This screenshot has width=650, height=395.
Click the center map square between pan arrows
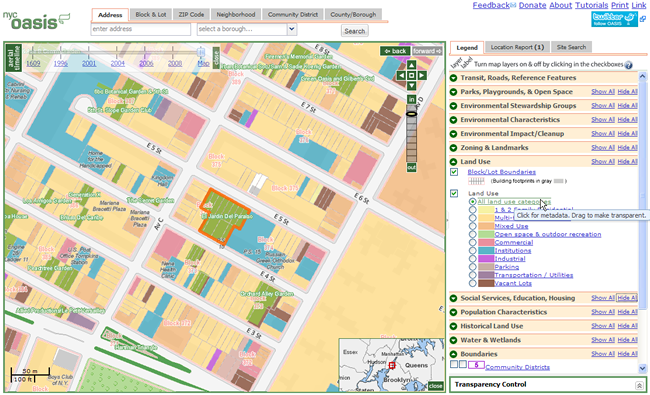(x=411, y=75)
